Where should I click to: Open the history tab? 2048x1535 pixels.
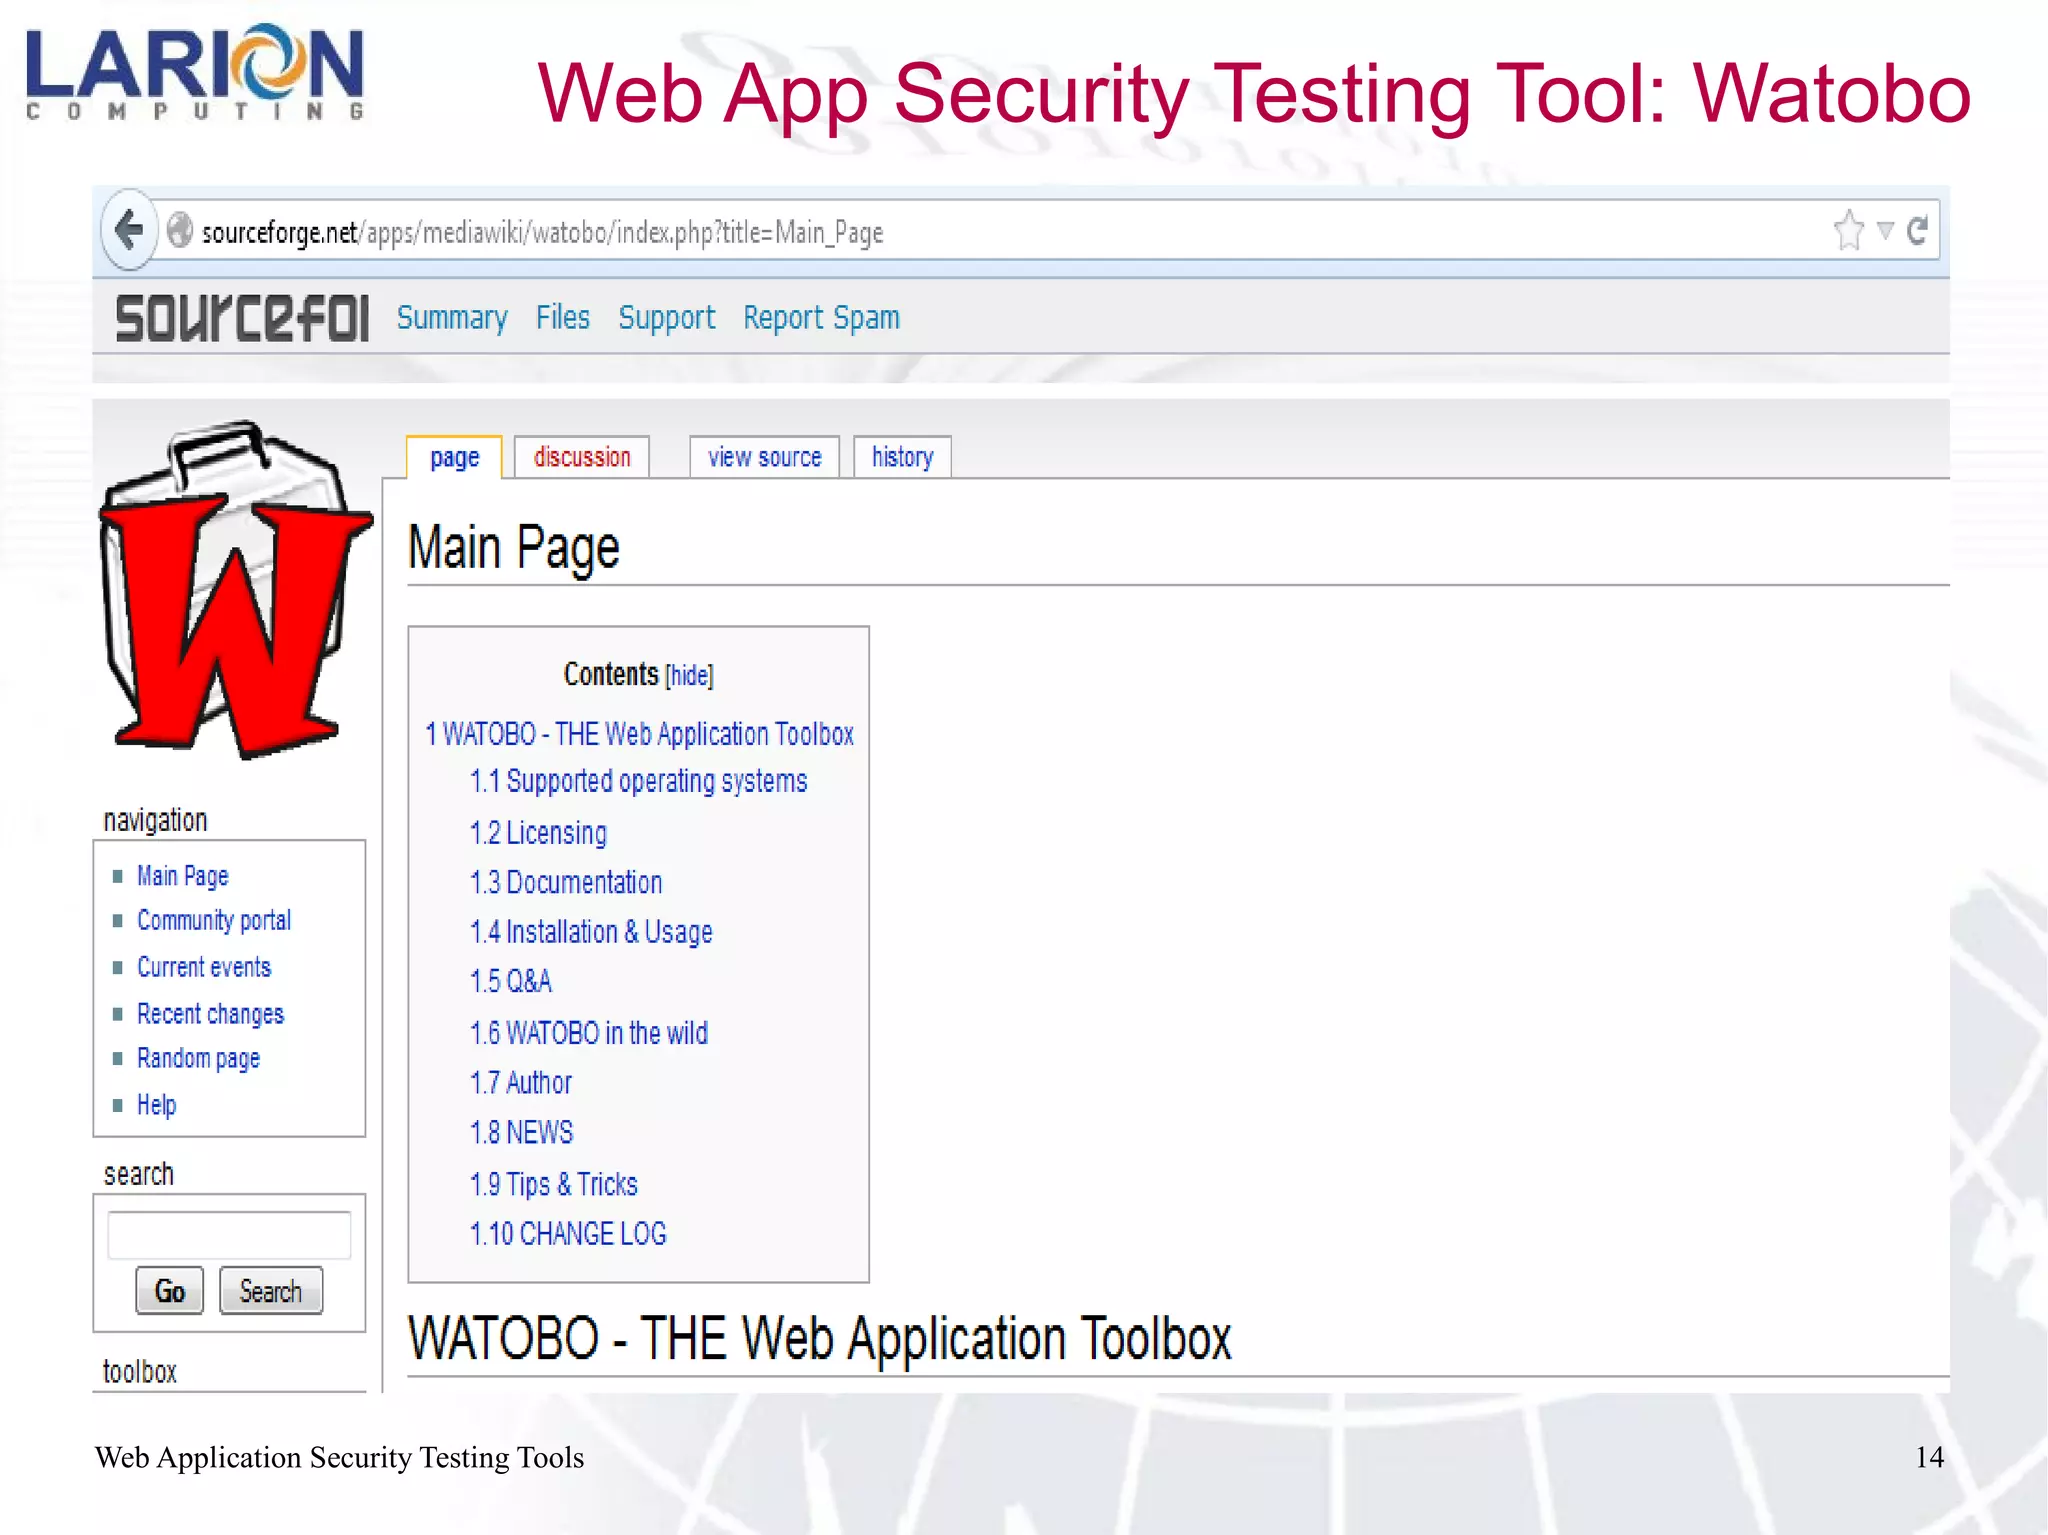[902, 457]
